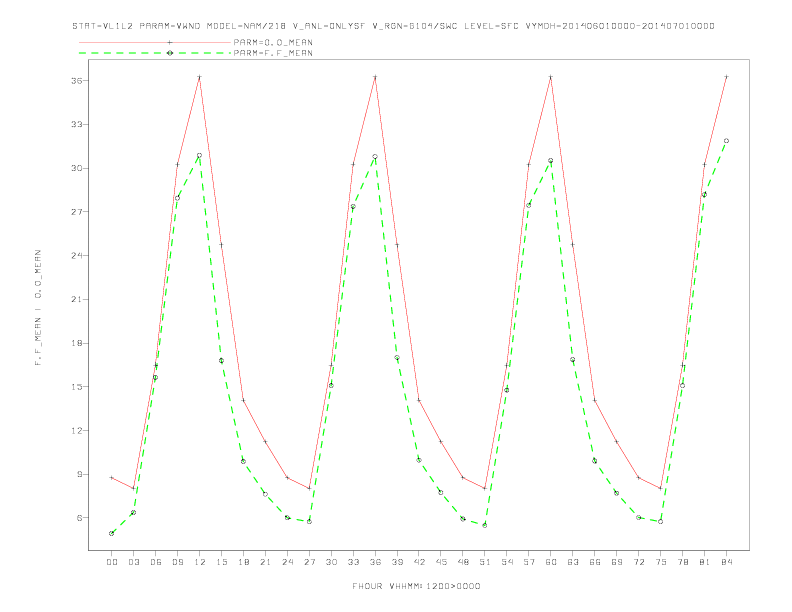
Task: Click the y-axis label F.F_MEAN | O.O_MEAN
Action: pyautogui.click(x=38, y=308)
